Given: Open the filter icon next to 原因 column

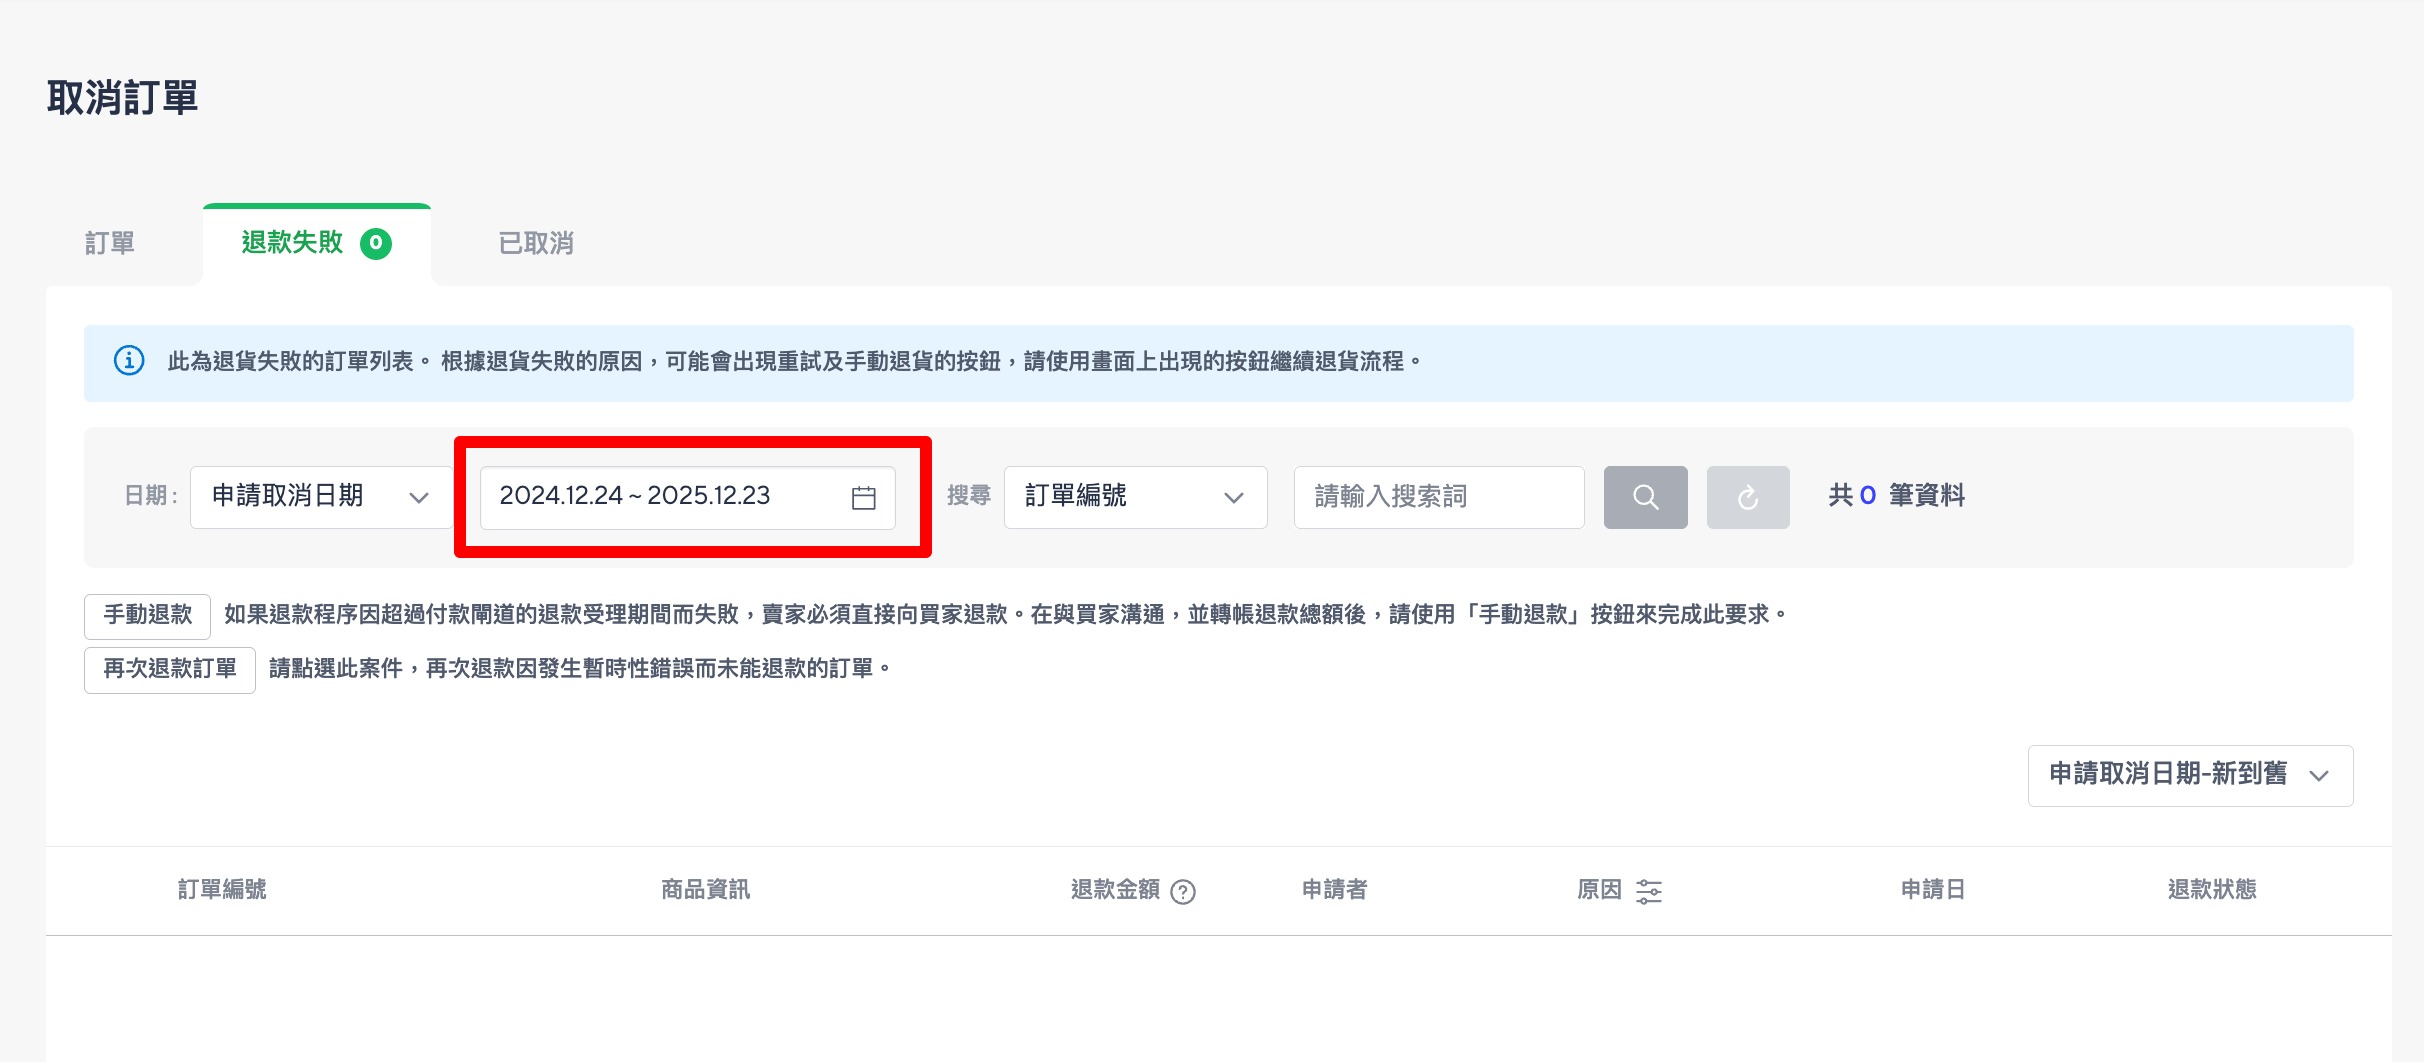Looking at the screenshot, I should pyautogui.click(x=1647, y=892).
